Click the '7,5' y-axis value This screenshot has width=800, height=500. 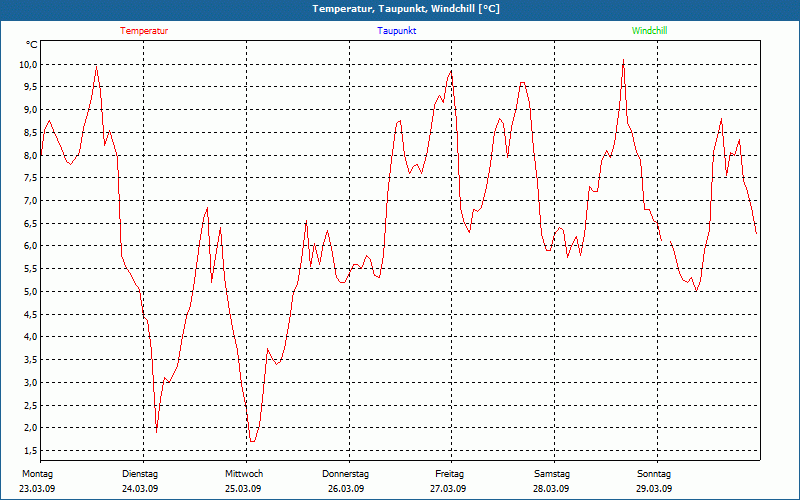coord(31,178)
